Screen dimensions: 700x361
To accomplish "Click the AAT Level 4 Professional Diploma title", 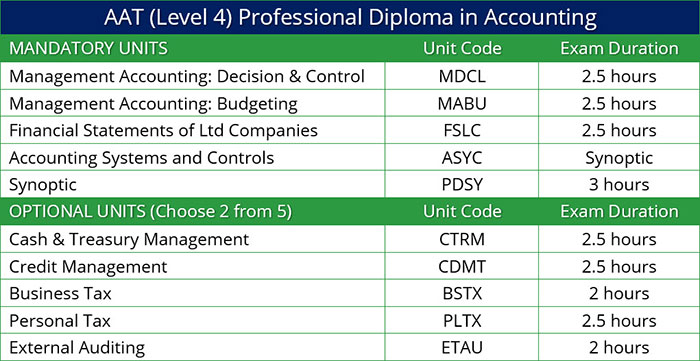I will (350, 17).
